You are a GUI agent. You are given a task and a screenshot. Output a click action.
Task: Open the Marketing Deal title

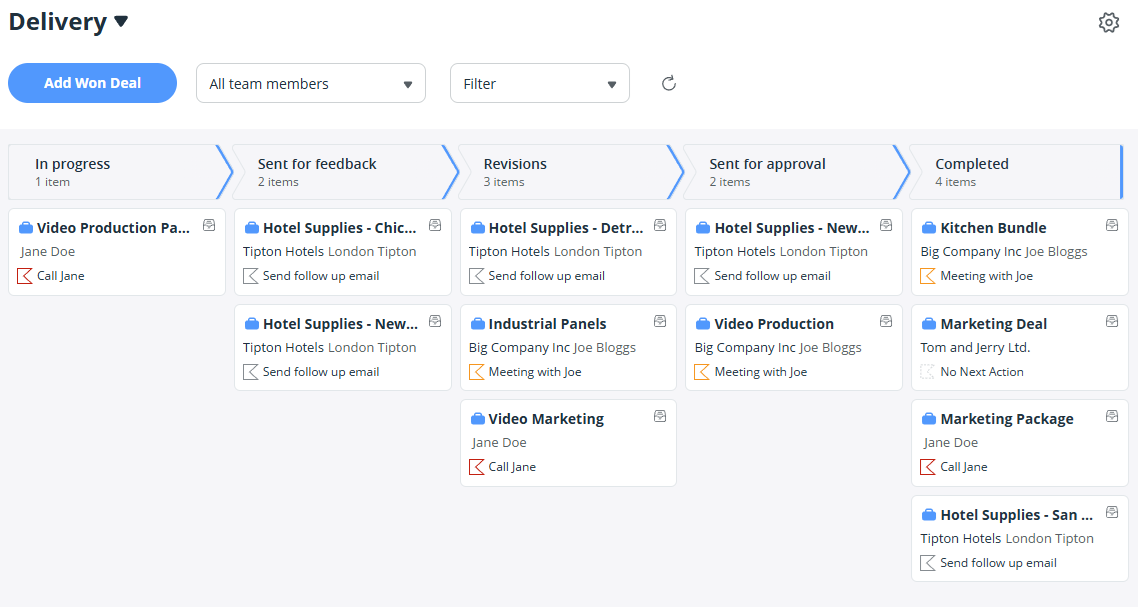(x=994, y=324)
